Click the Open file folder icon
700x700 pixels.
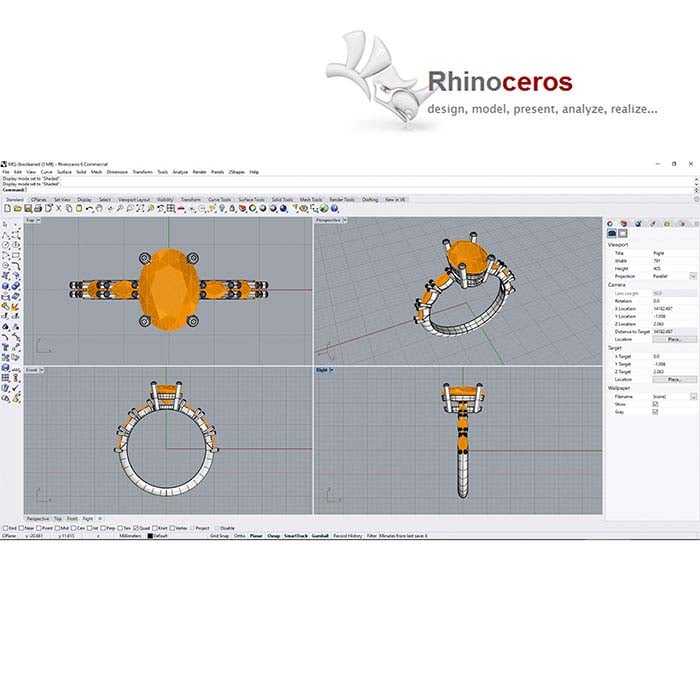[x=17, y=208]
